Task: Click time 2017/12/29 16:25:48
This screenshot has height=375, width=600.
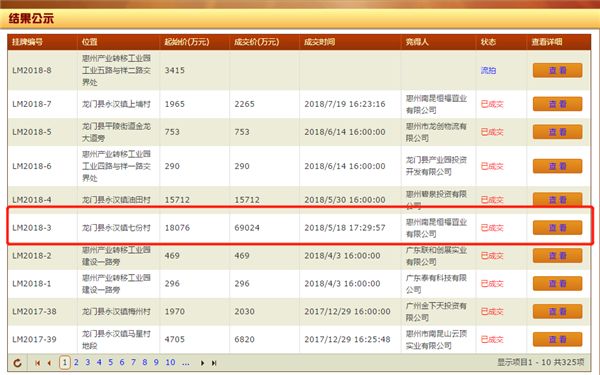Action: click(347, 339)
